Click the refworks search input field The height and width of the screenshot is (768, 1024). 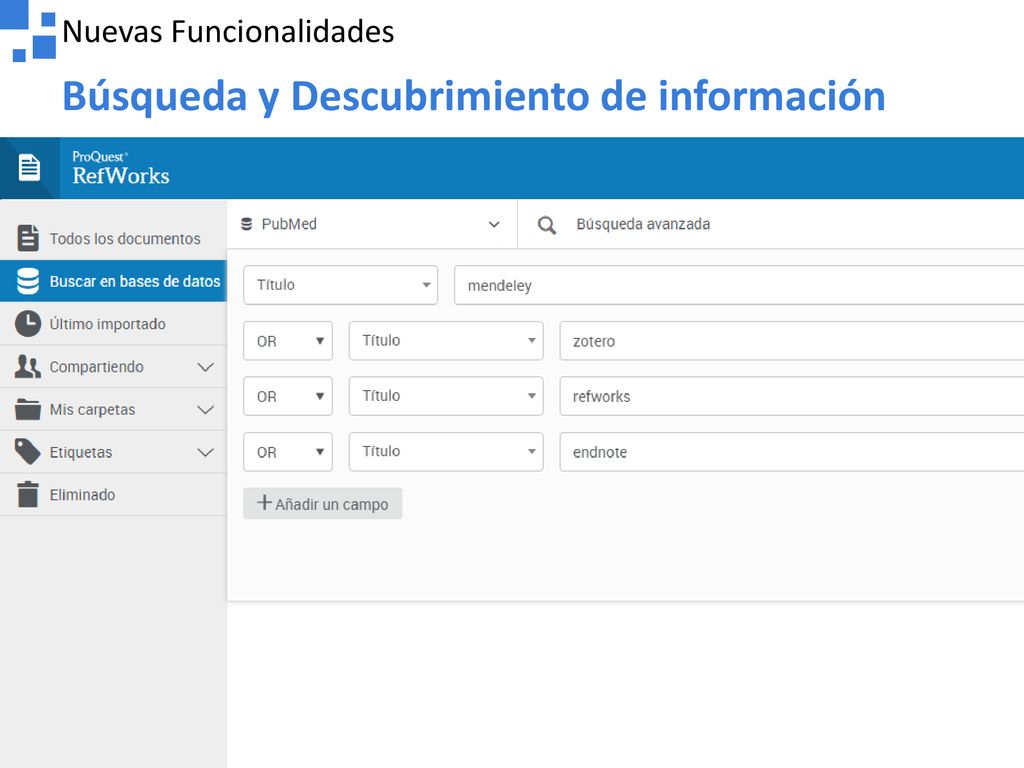[792, 396]
